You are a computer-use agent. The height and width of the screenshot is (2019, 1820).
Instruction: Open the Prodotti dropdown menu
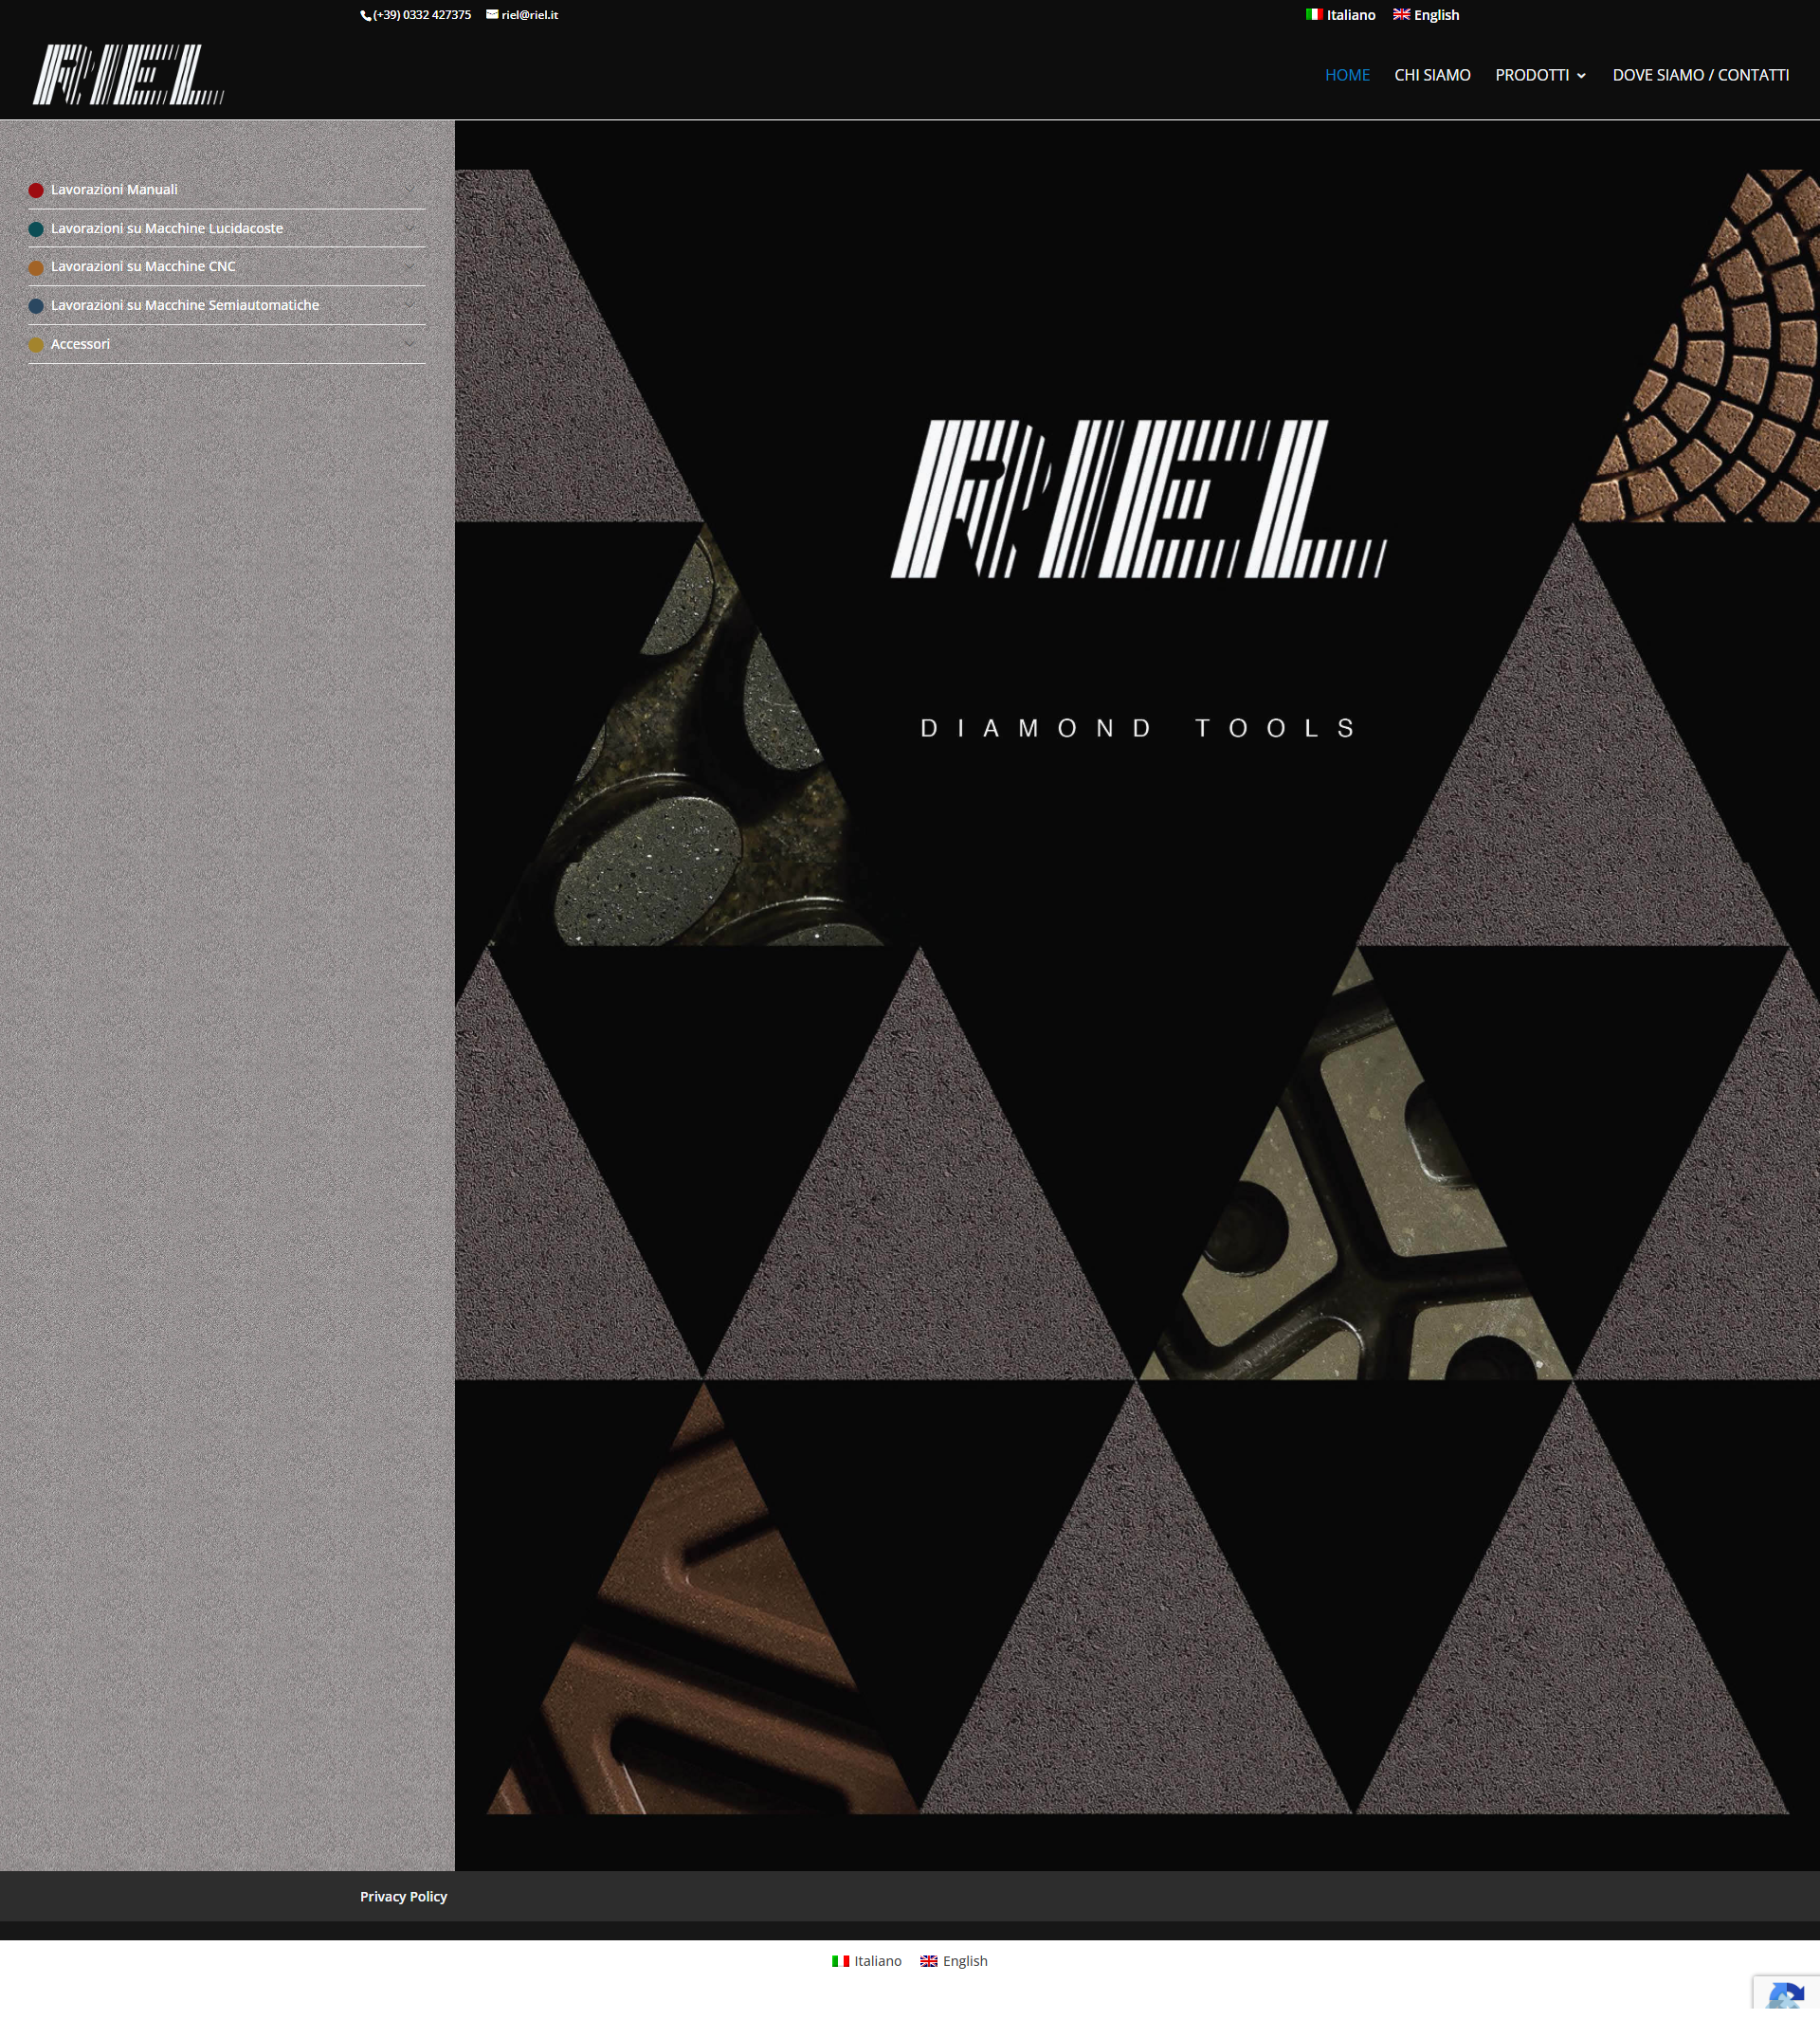click(1540, 75)
